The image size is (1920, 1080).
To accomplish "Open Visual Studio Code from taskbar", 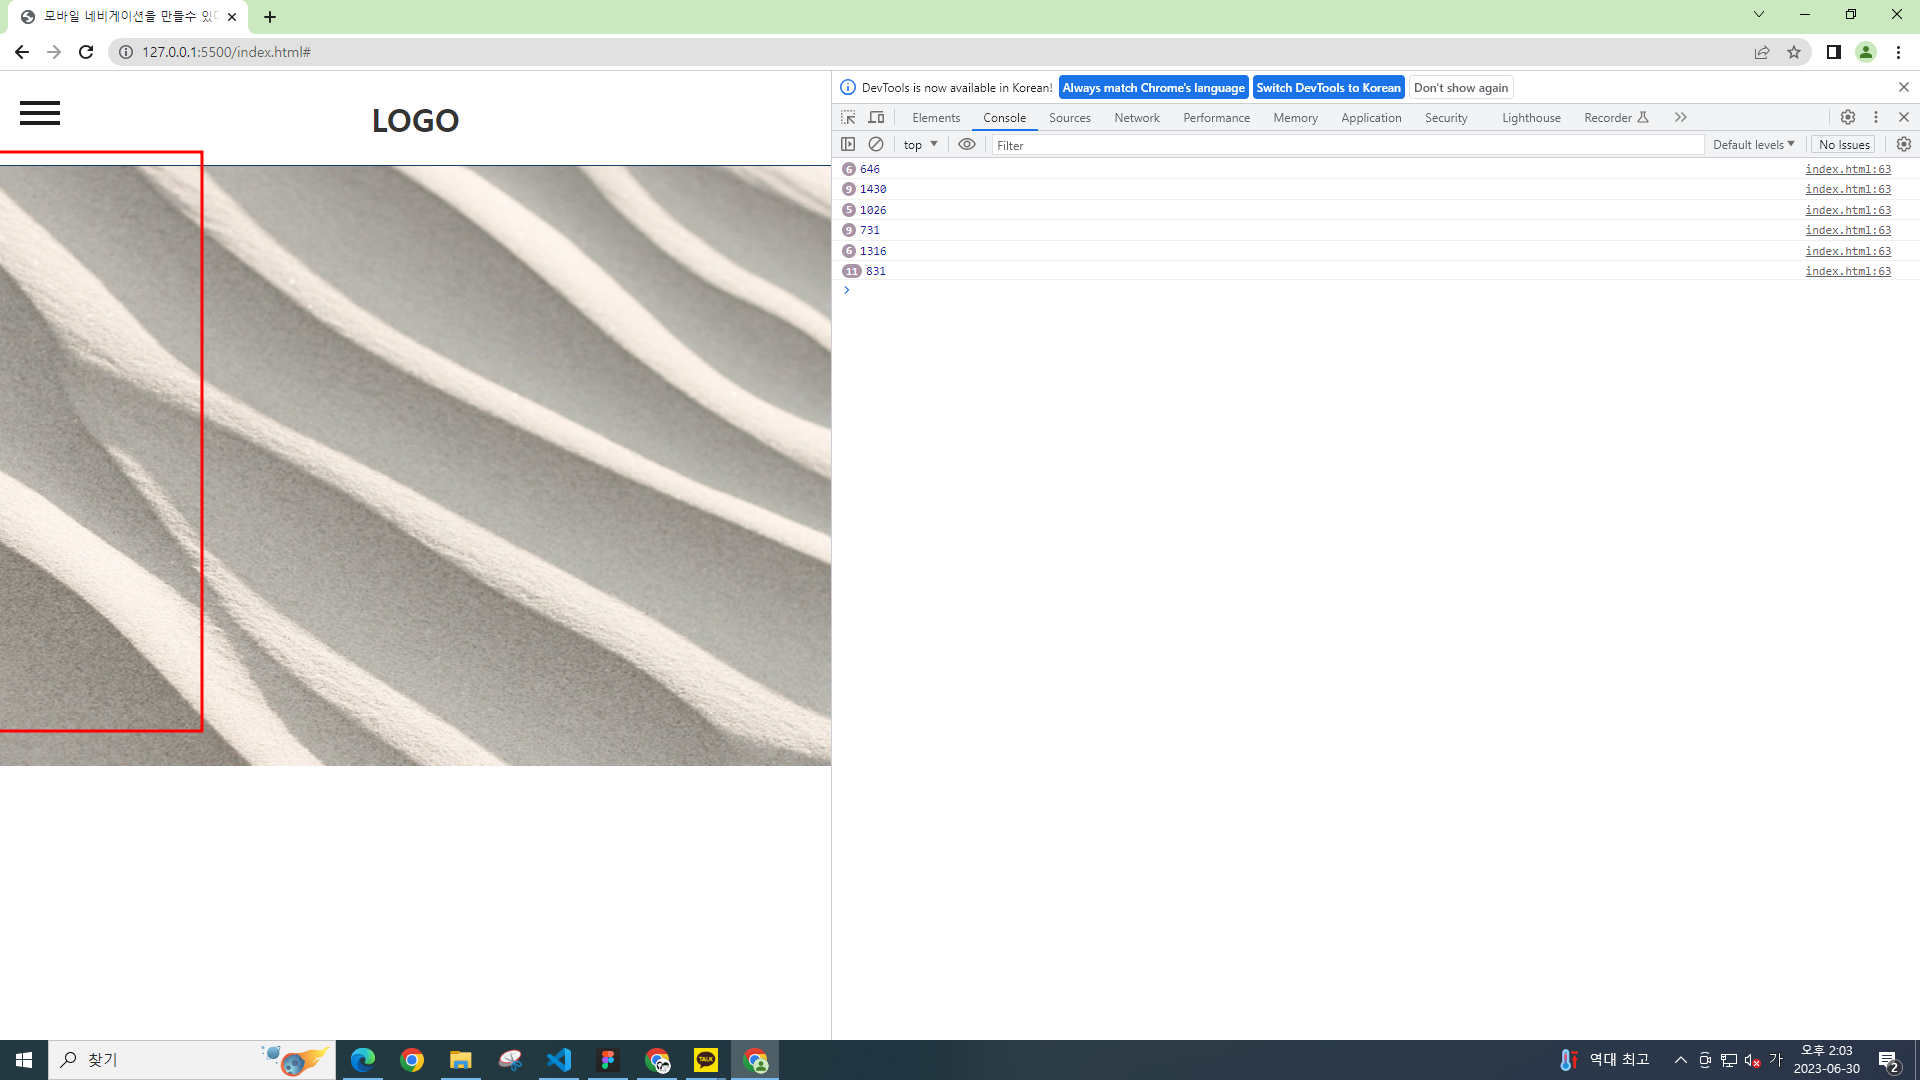I will [x=558, y=1059].
